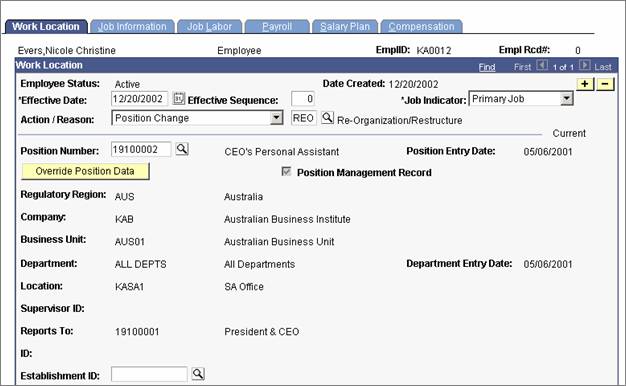Click the 1 of 1 row counter
This screenshot has width=626, height=386.
coord(563,67)
